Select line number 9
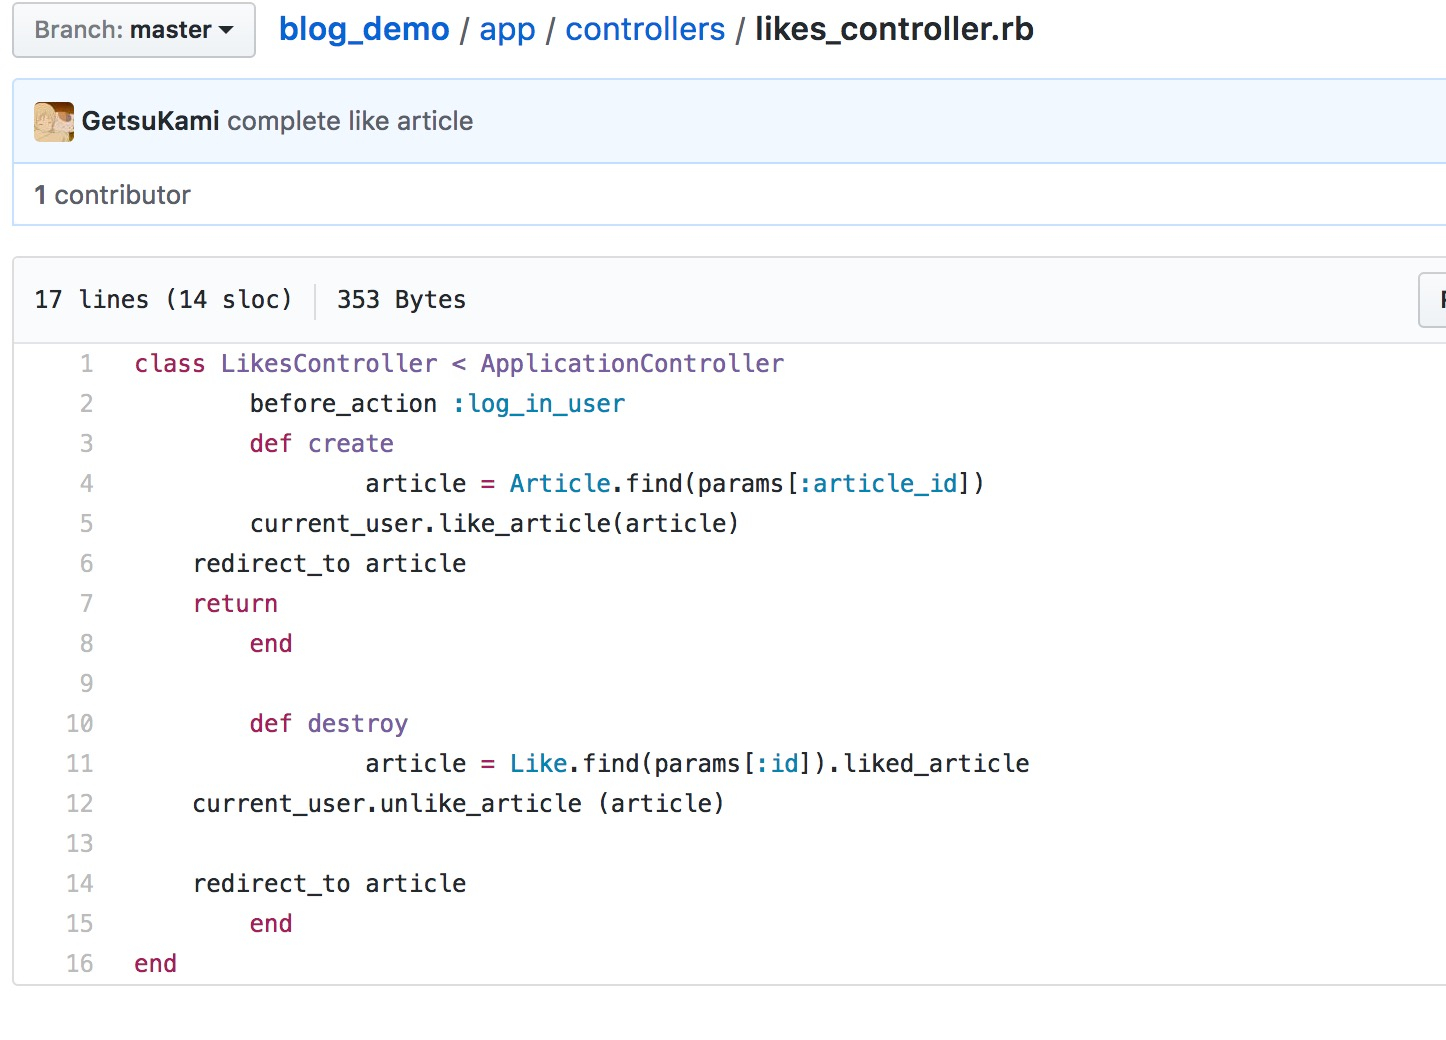This screenshot has width=1446, height=1040. pos(86,683)
